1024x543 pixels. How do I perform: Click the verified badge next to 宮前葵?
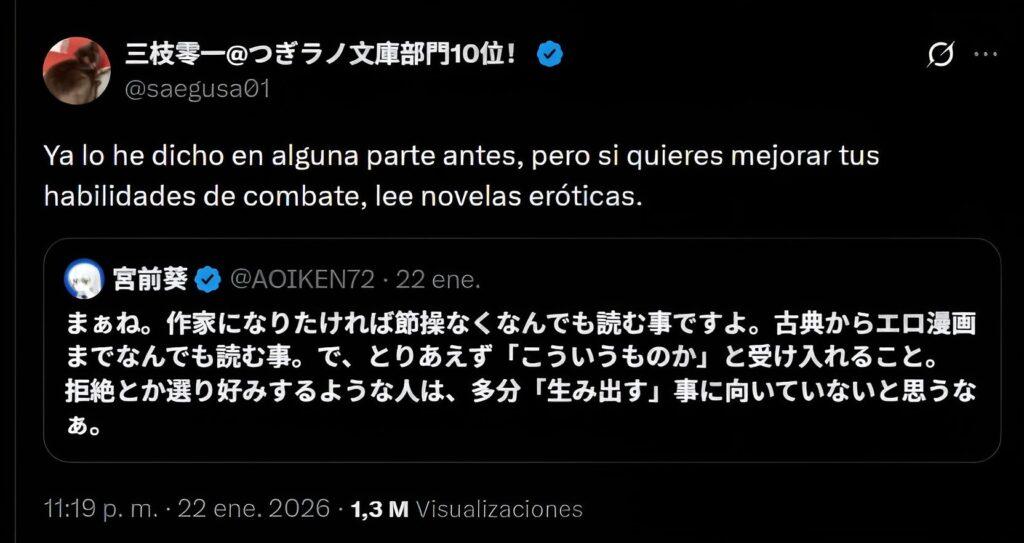(x=207, y=280)
